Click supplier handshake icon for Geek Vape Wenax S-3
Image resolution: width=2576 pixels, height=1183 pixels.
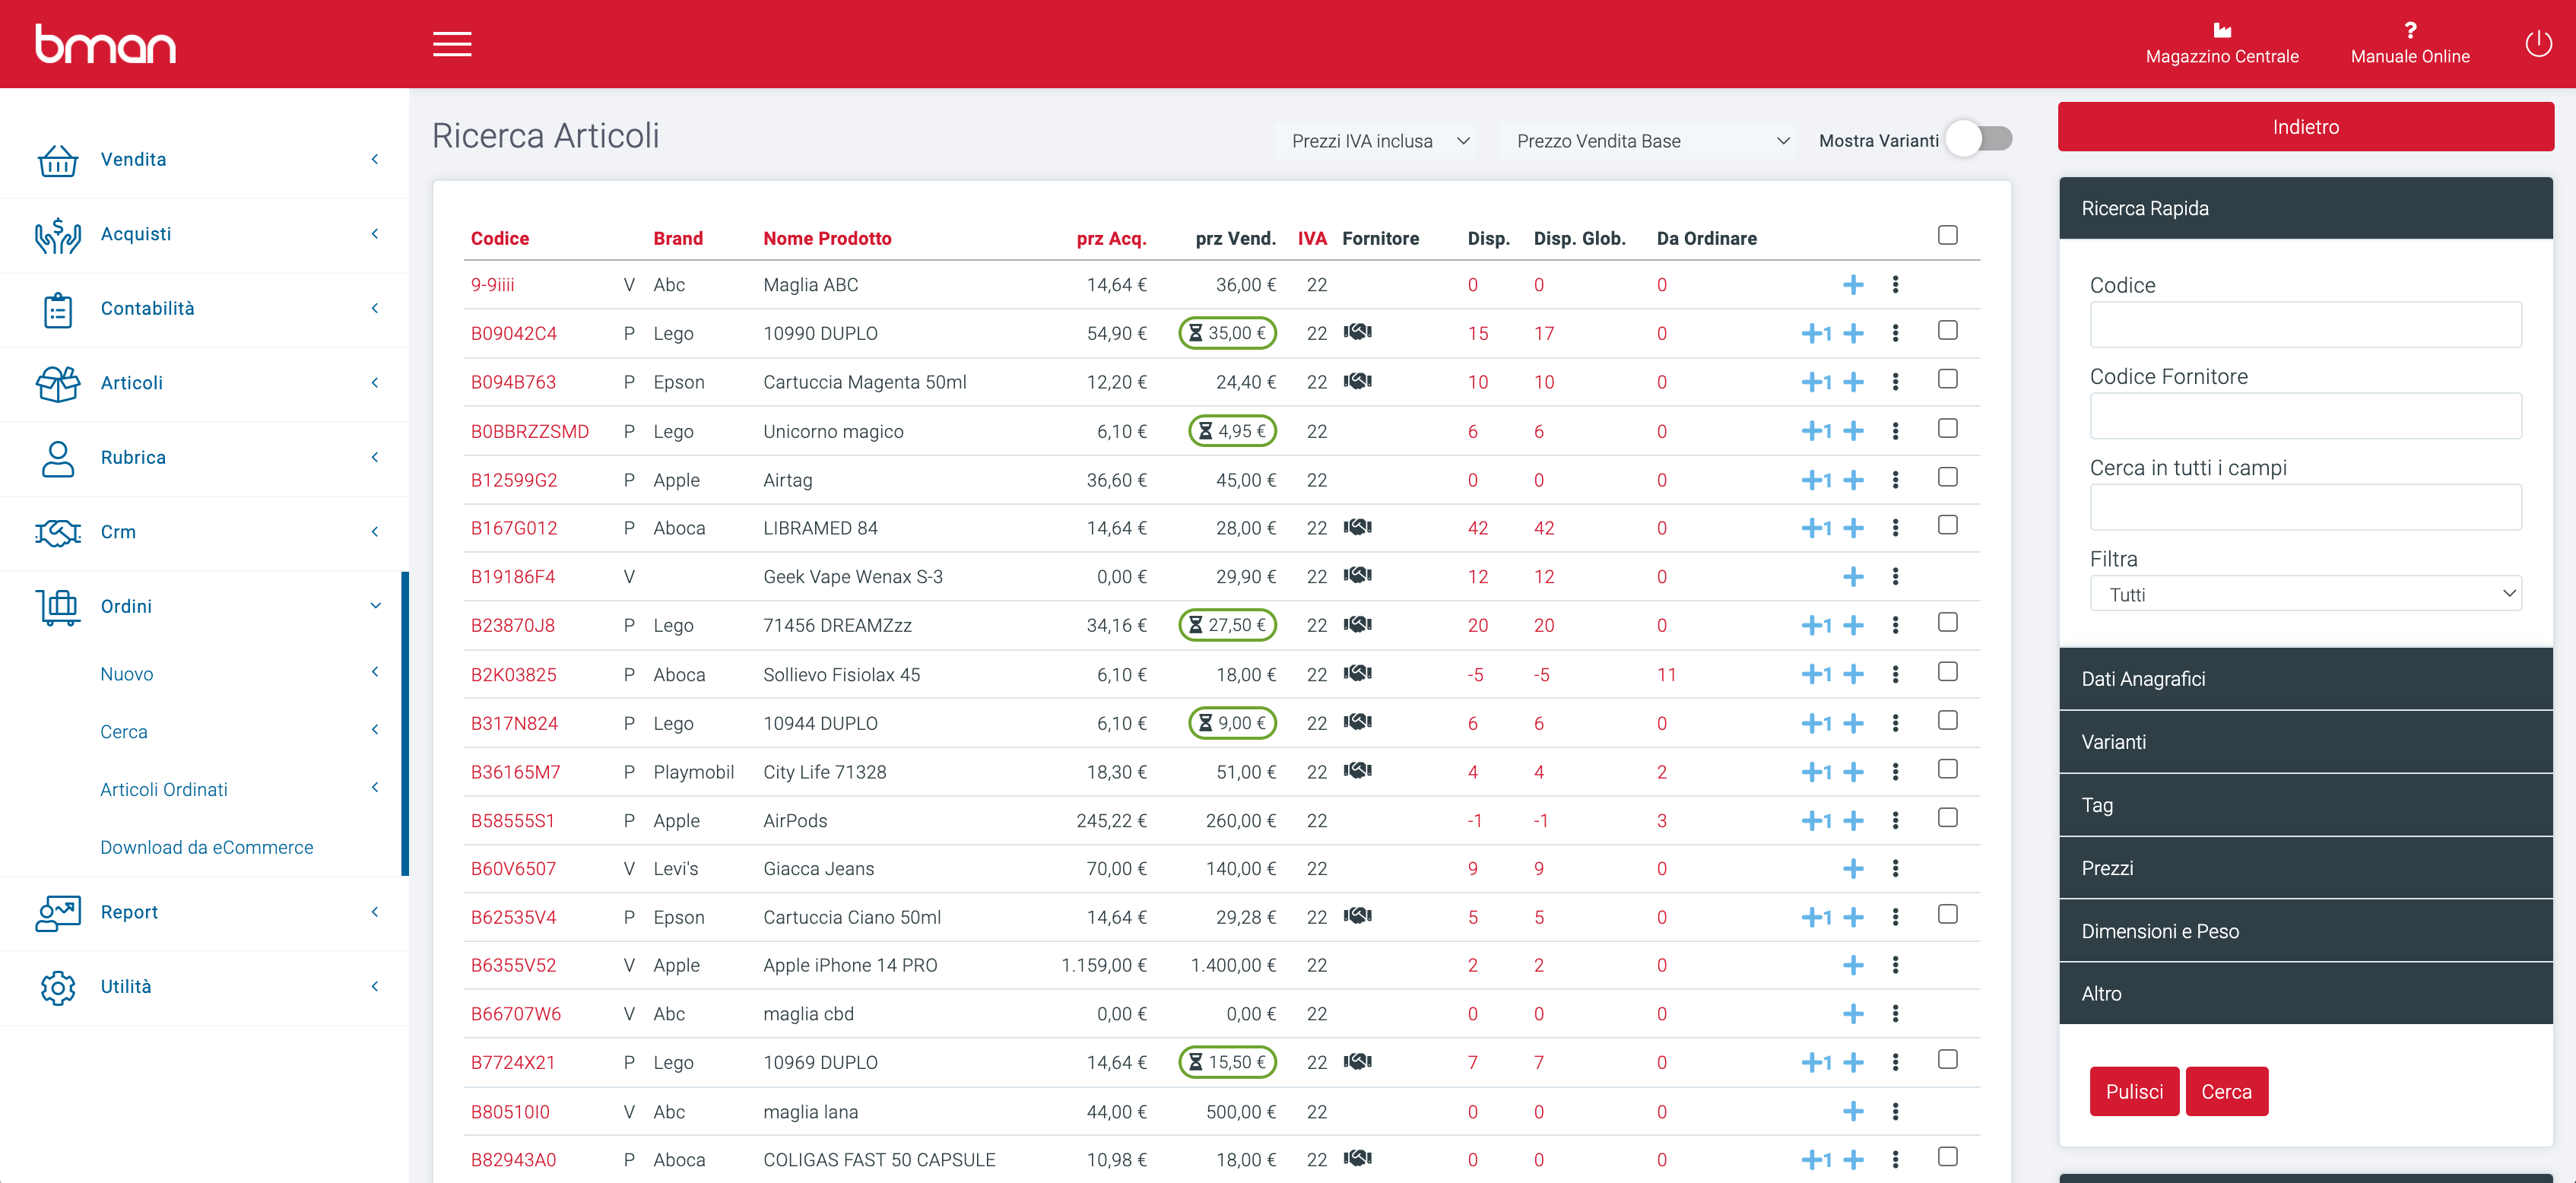[1357, 575]
